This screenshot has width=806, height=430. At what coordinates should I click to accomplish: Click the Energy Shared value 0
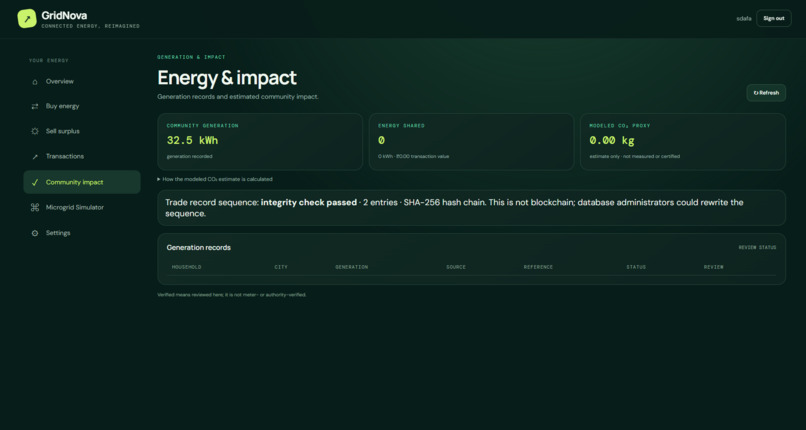[381, 140]
